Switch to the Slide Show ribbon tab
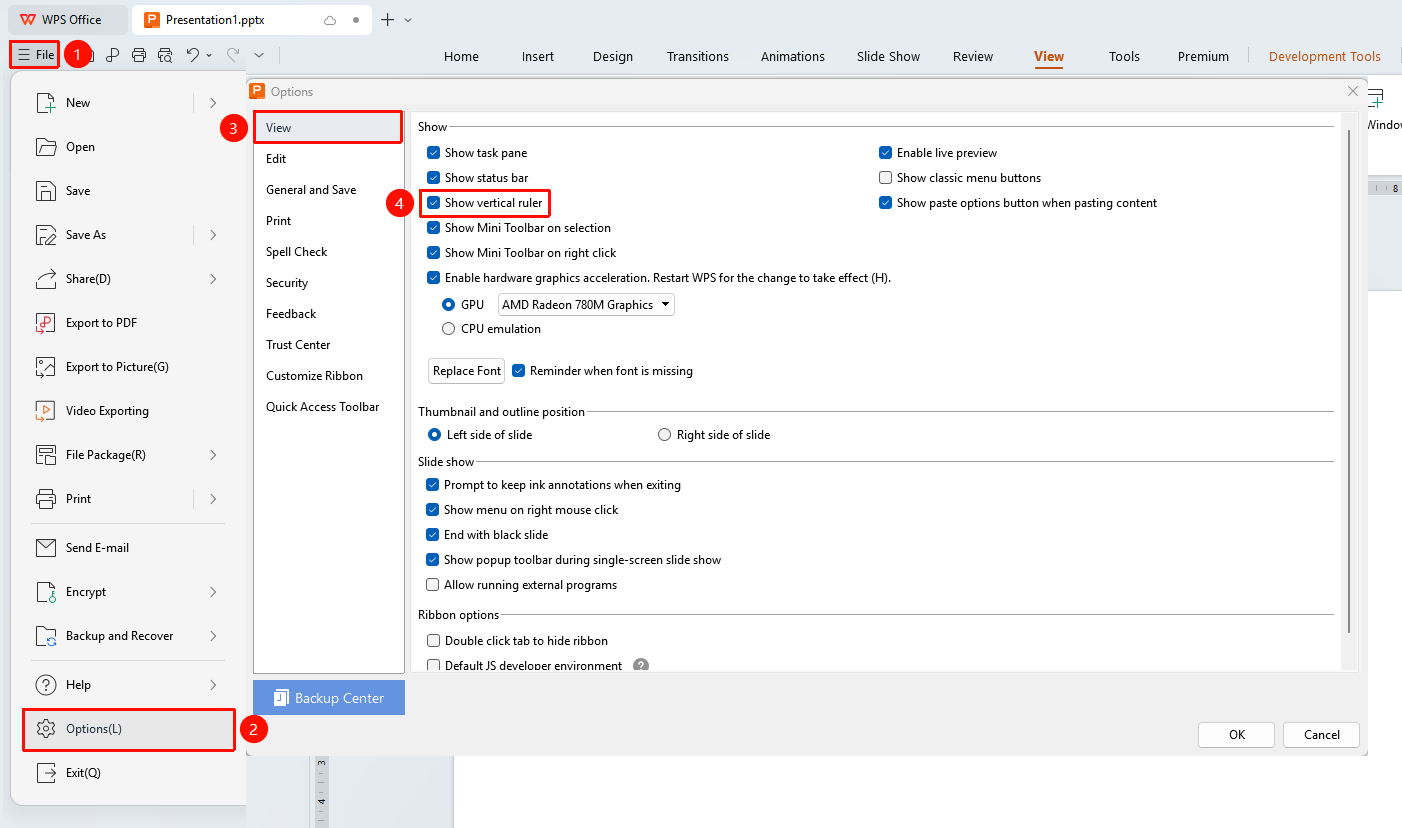This screenshot has width=1402, height=828. pos(888,57)
